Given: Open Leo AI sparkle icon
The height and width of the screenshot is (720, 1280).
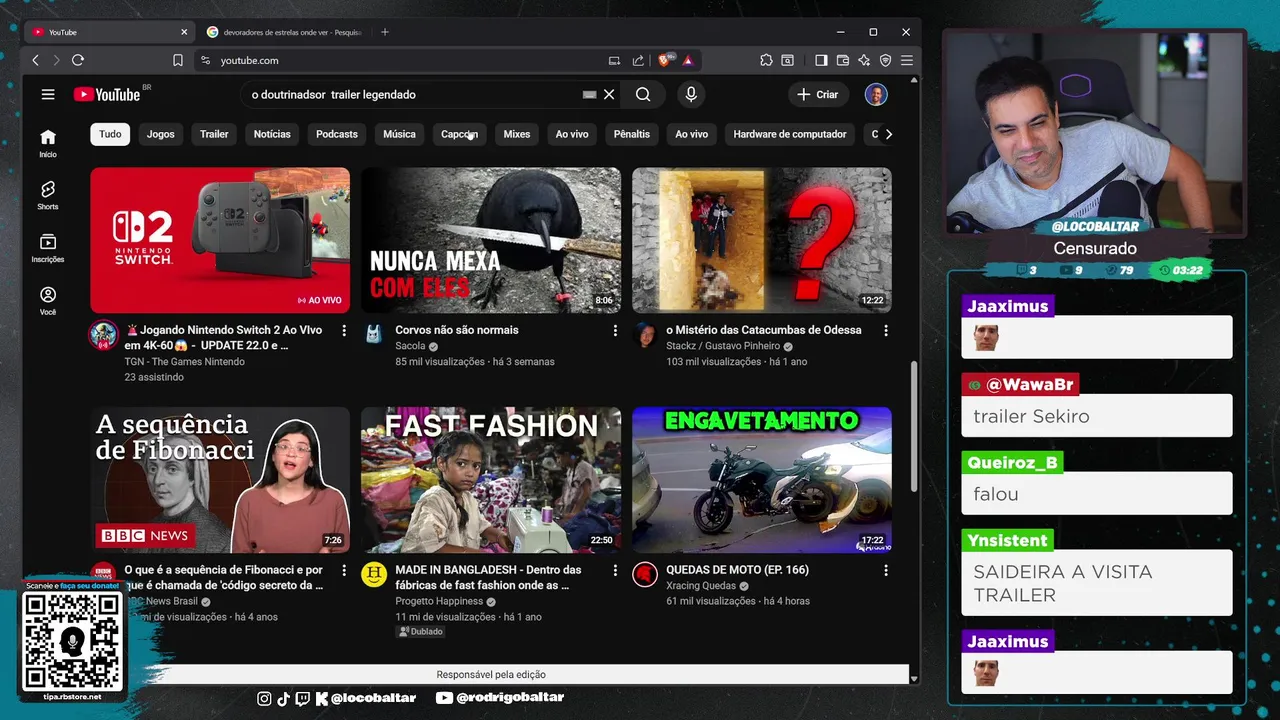Looking at the screenshot, I should click(864, 60).
